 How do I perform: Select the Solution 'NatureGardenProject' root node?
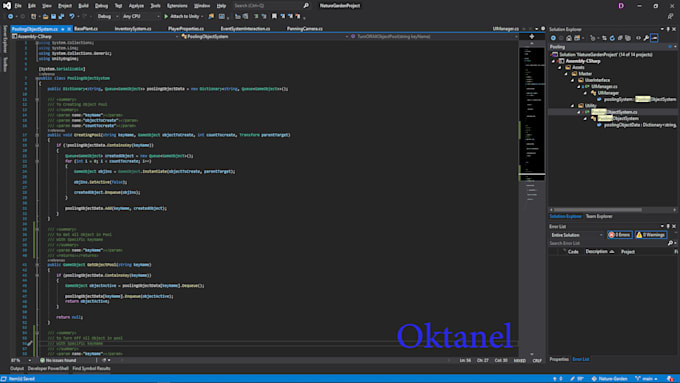[605, 55]
